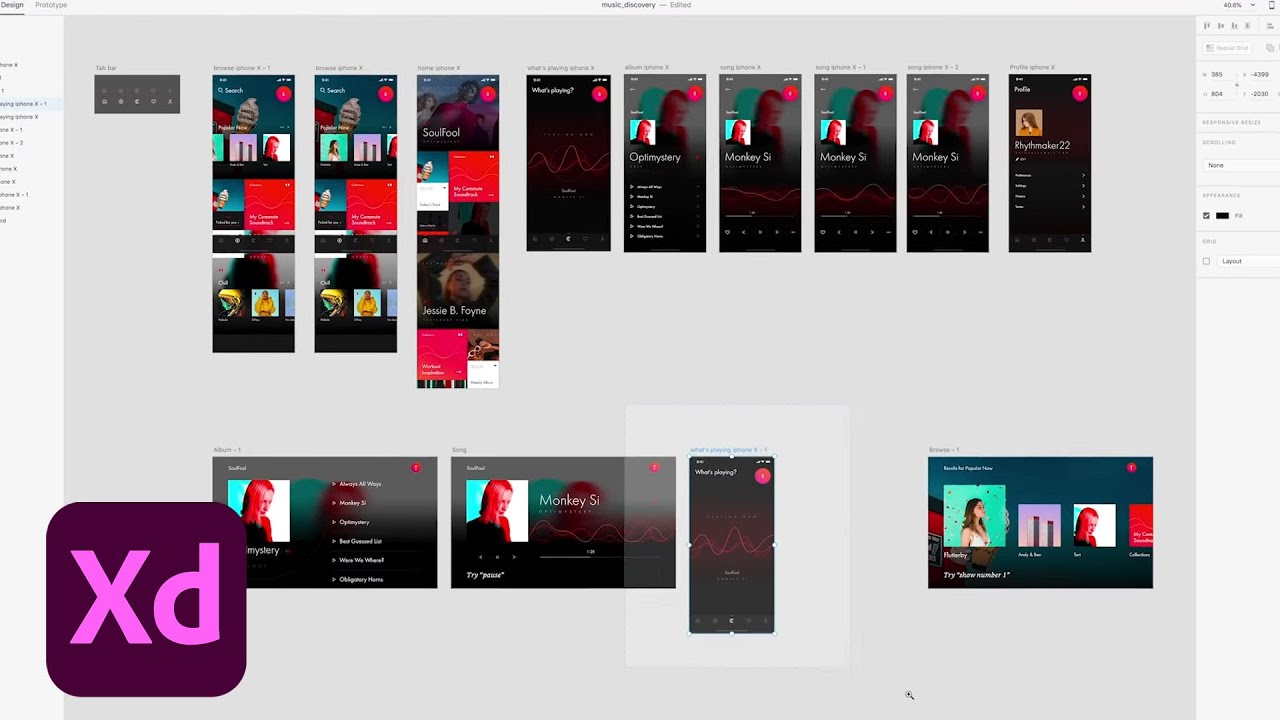Click the profile icon in Tab bar artboard
Screen dimensions: 1280x720
click(169, 101)
